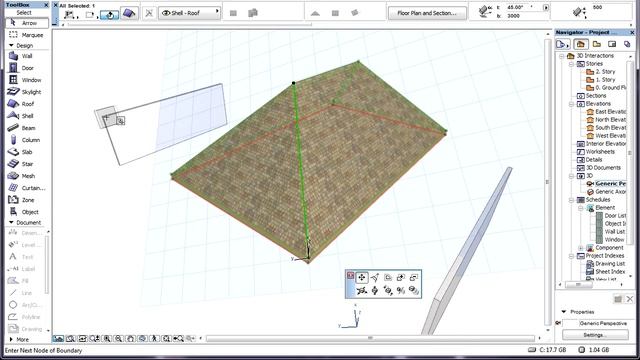Image resolution: width=640 pixels, height=360 pixels.
Task: Expand the Component tree node
Action: point(581,248)
